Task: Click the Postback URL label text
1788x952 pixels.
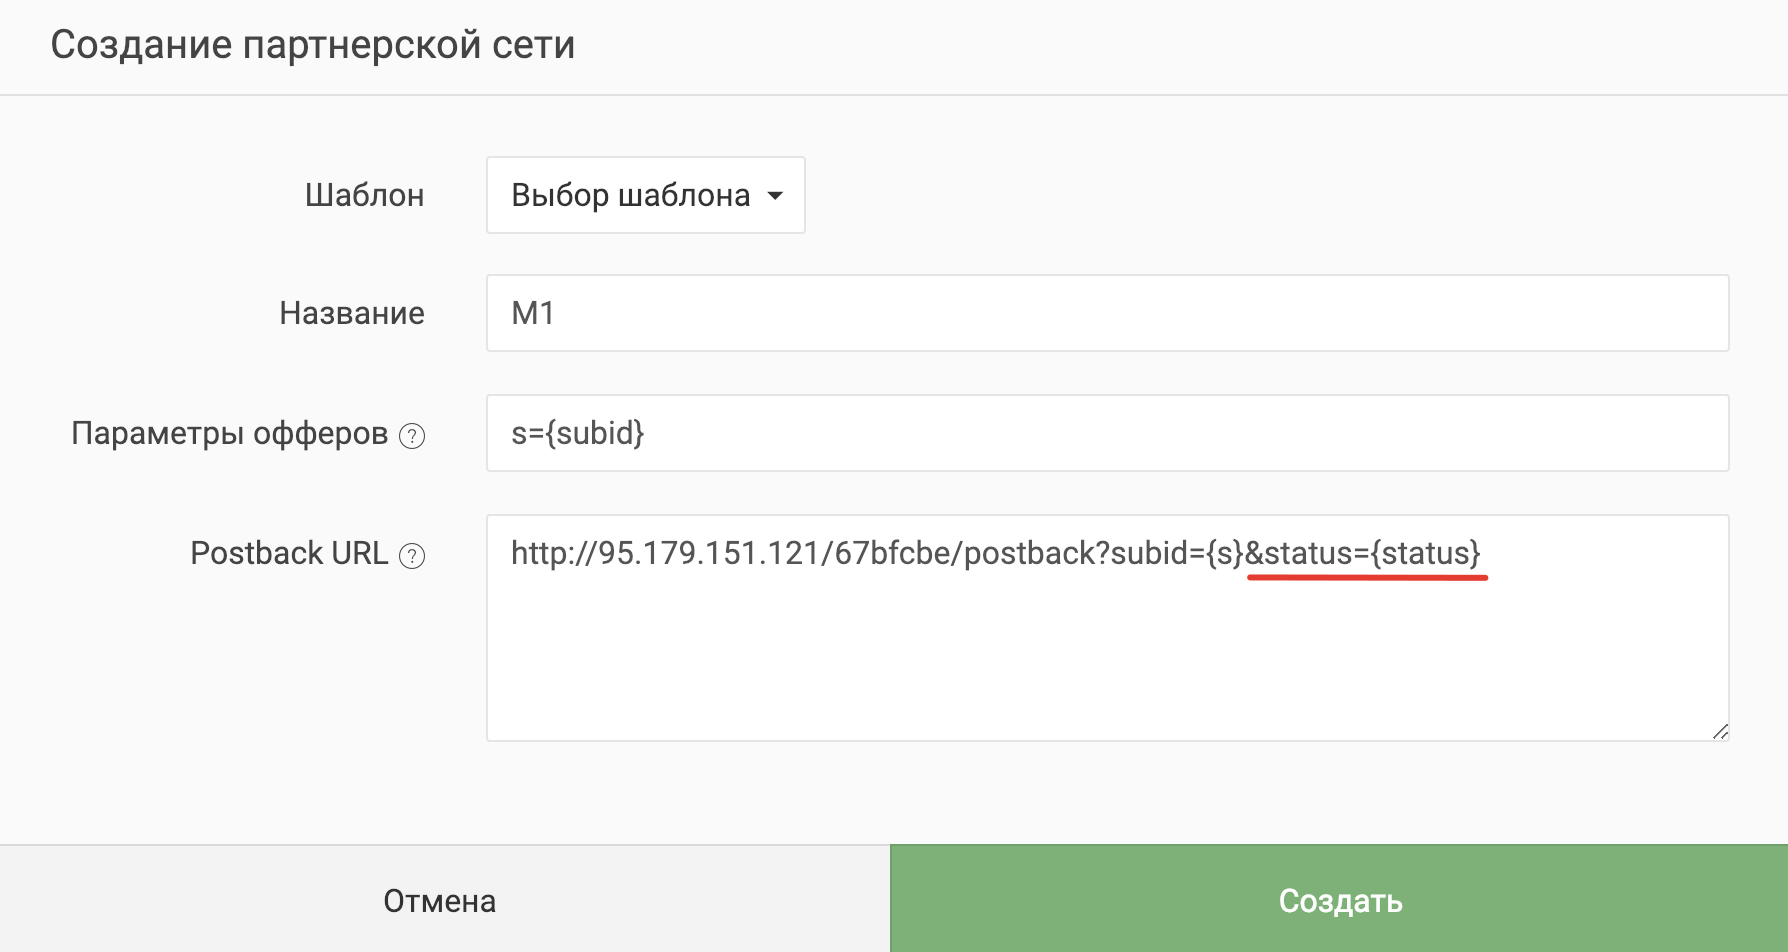Action: tap(289, 553)
